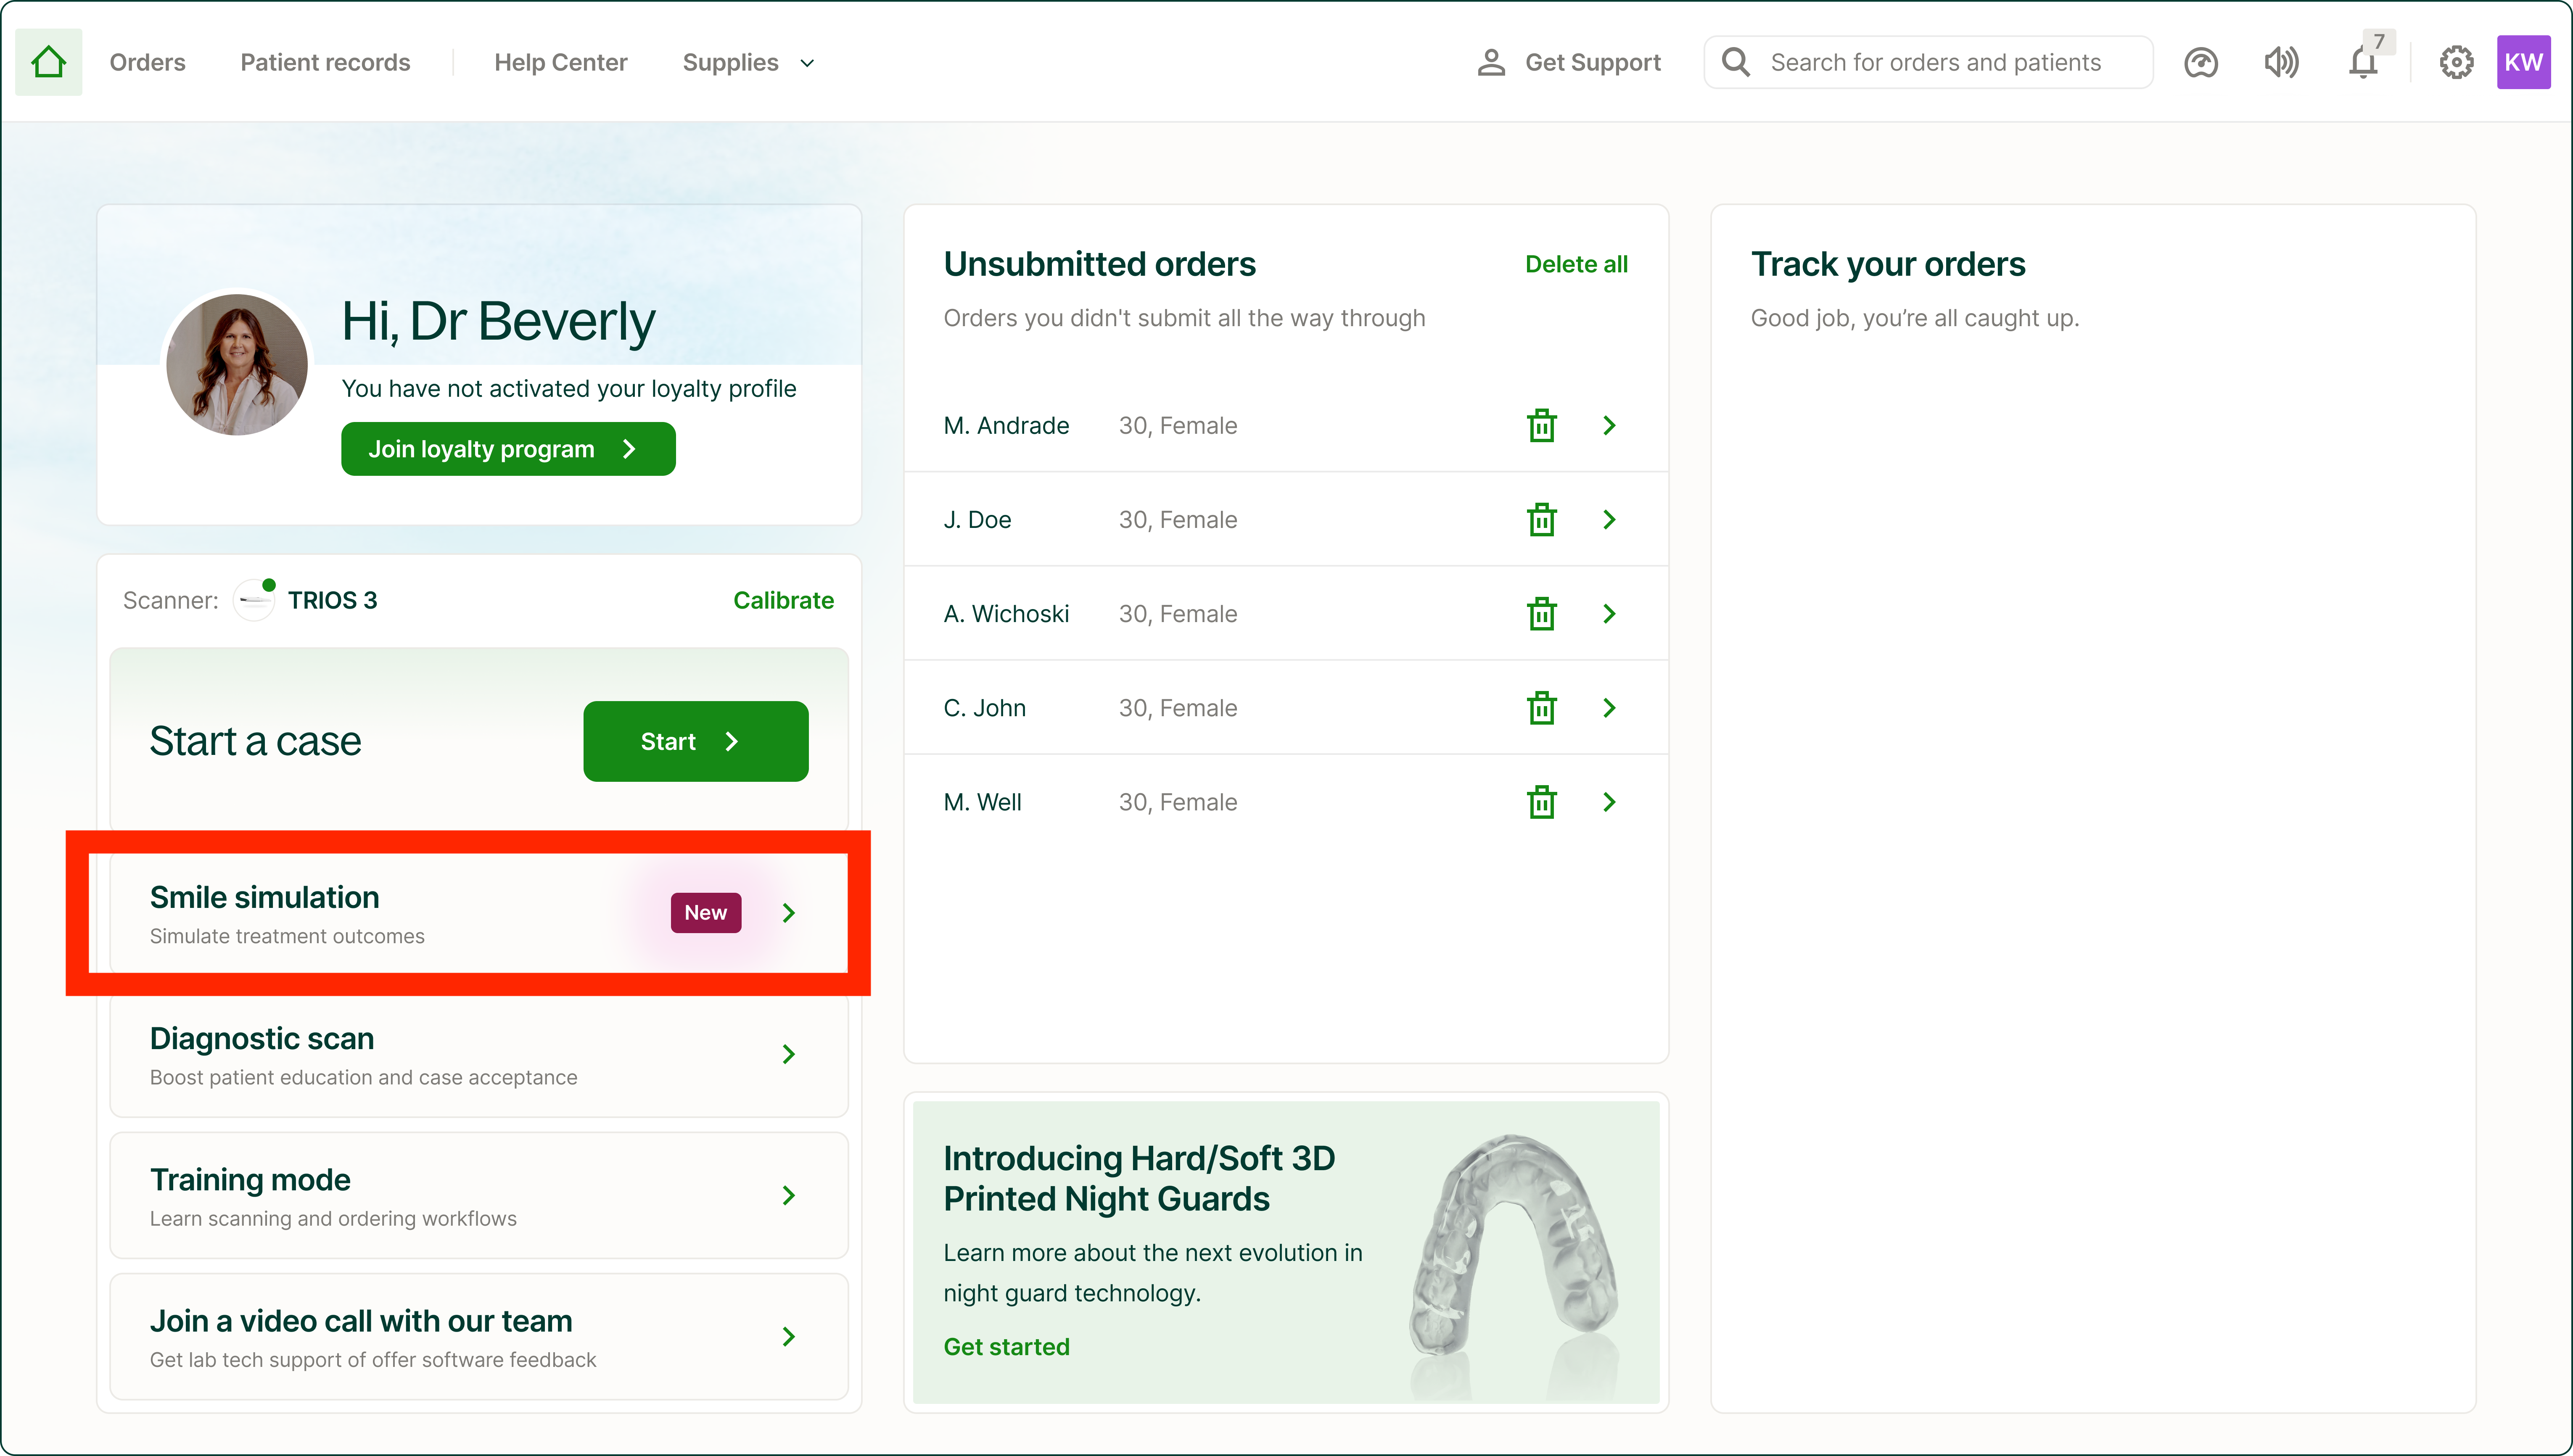This screenshot has width=2573, height=1456.
Task: Go to the Orders menu item
Action: pyautogui.click(x=147, y=62)
